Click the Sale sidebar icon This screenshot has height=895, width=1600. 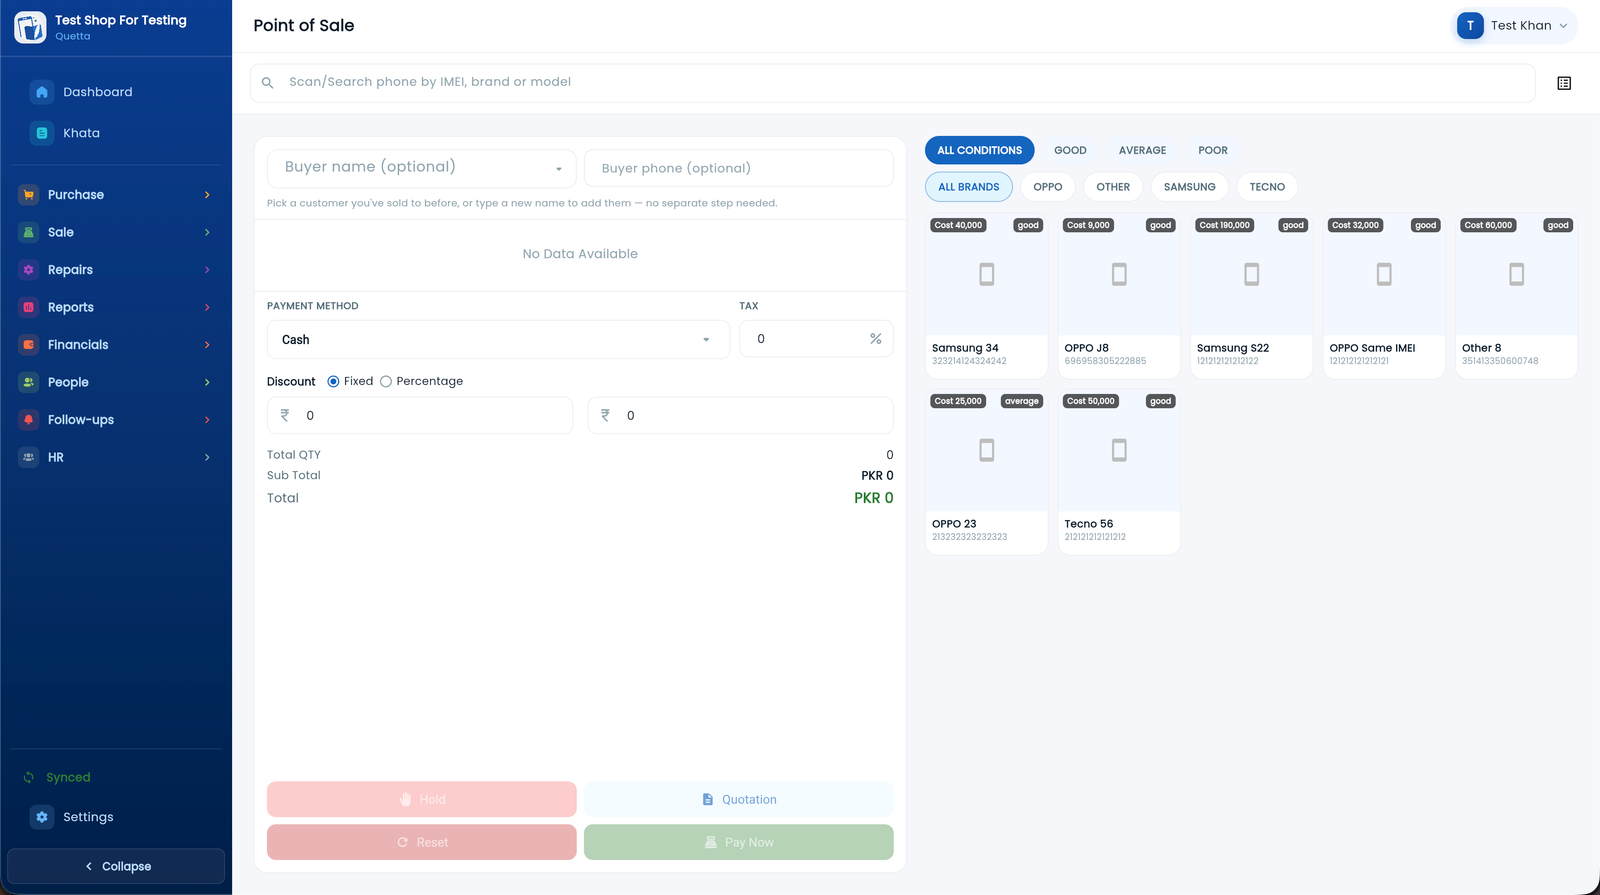(28, 232)
